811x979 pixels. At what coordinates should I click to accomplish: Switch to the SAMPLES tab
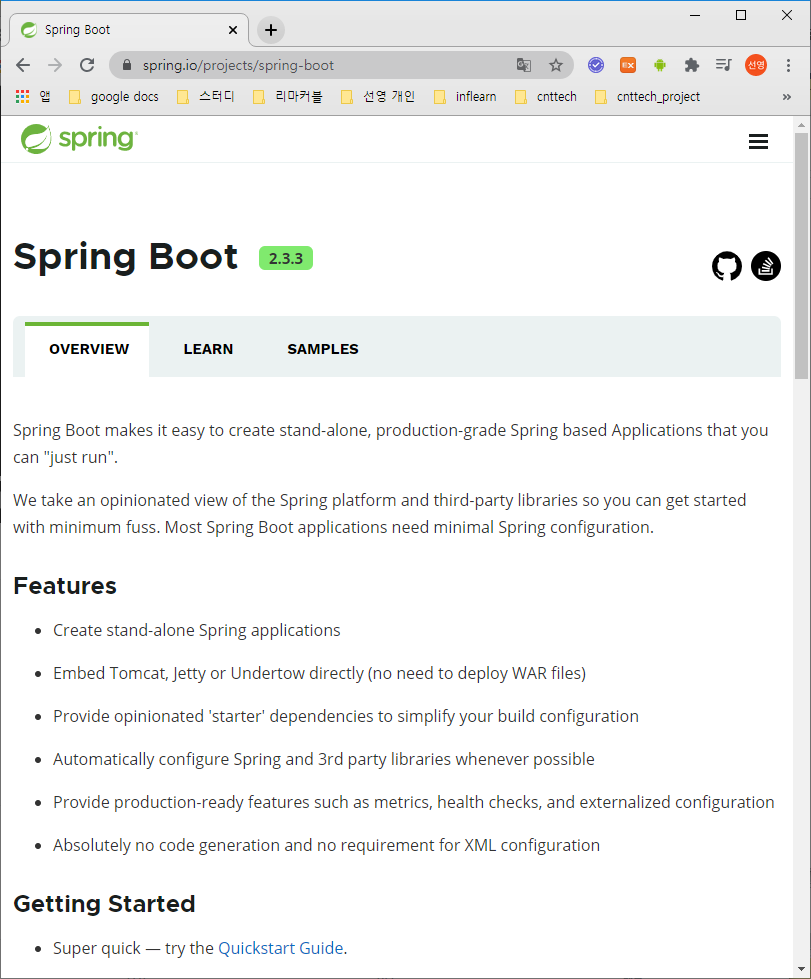point(323,350)
